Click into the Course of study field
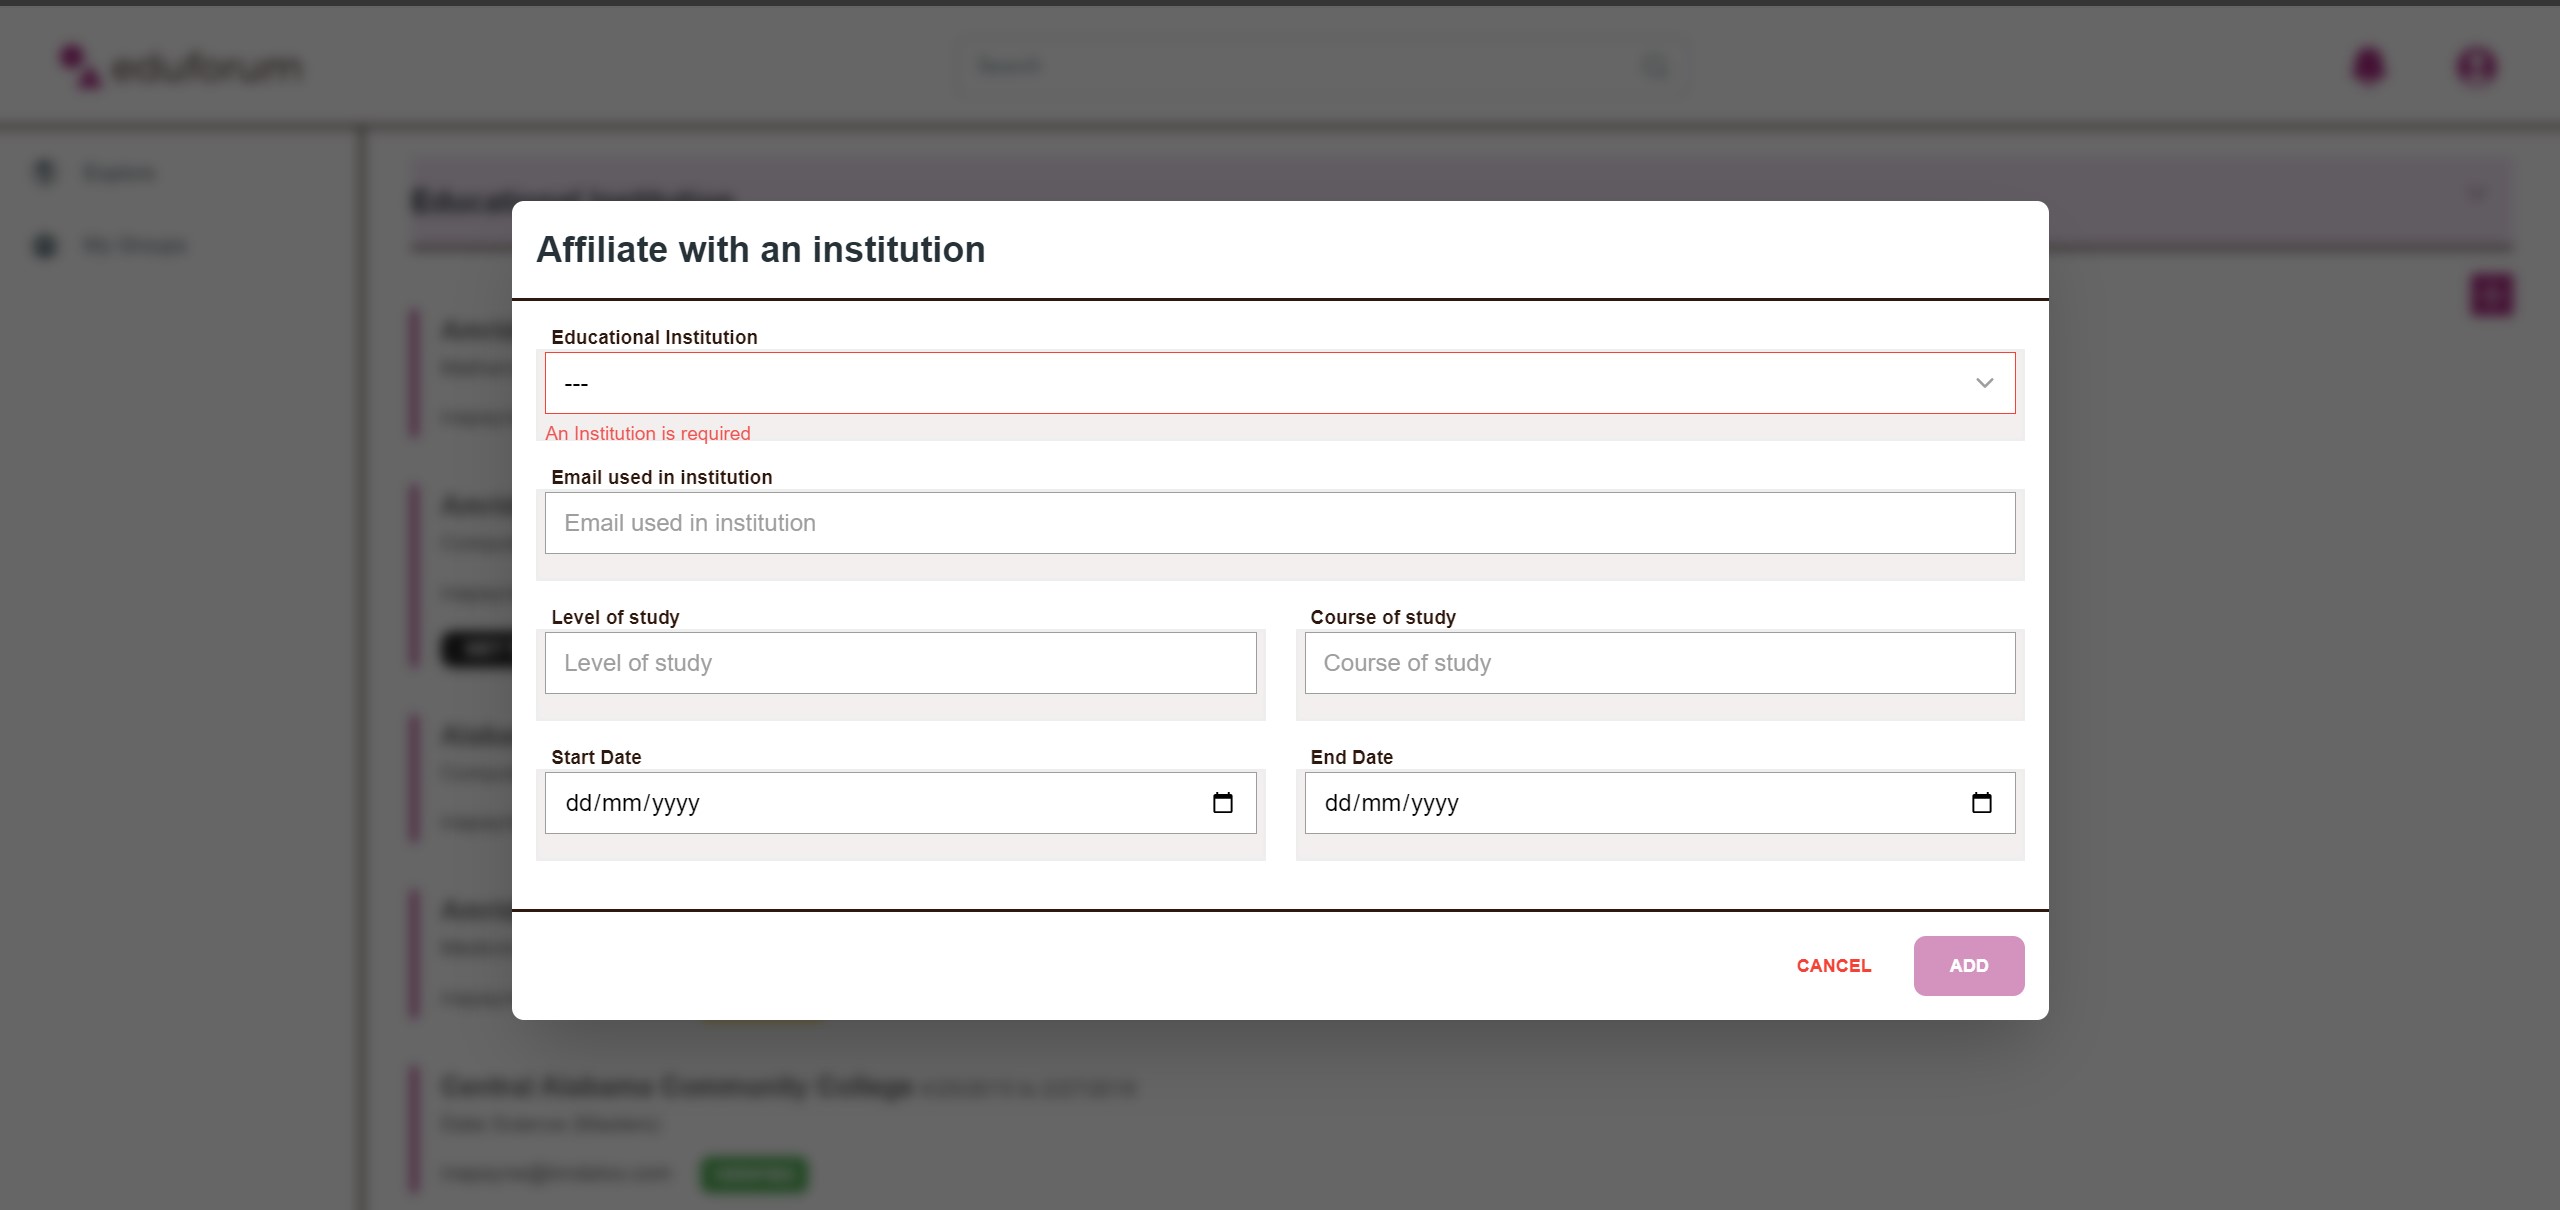This screenshot has width=2560, height=1210. (x=1659, y=663)
